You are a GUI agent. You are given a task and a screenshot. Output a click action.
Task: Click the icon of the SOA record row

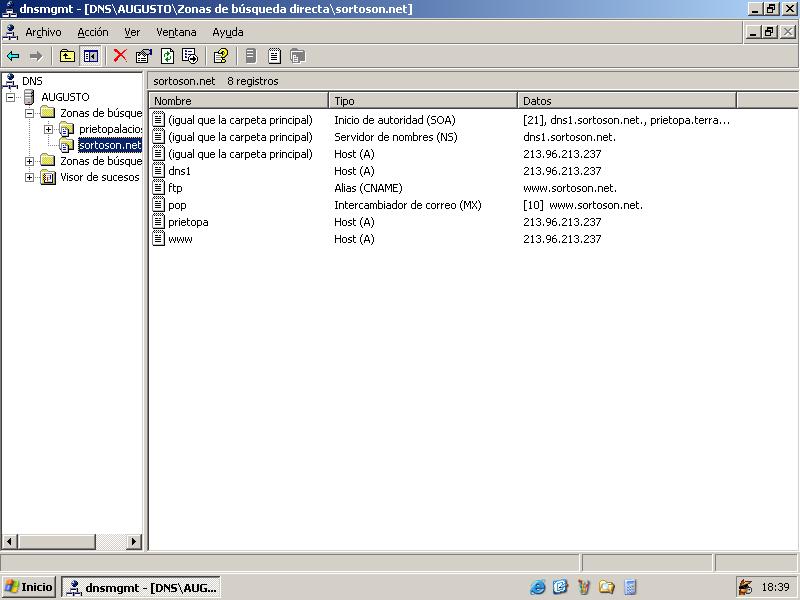click(159, 119)
